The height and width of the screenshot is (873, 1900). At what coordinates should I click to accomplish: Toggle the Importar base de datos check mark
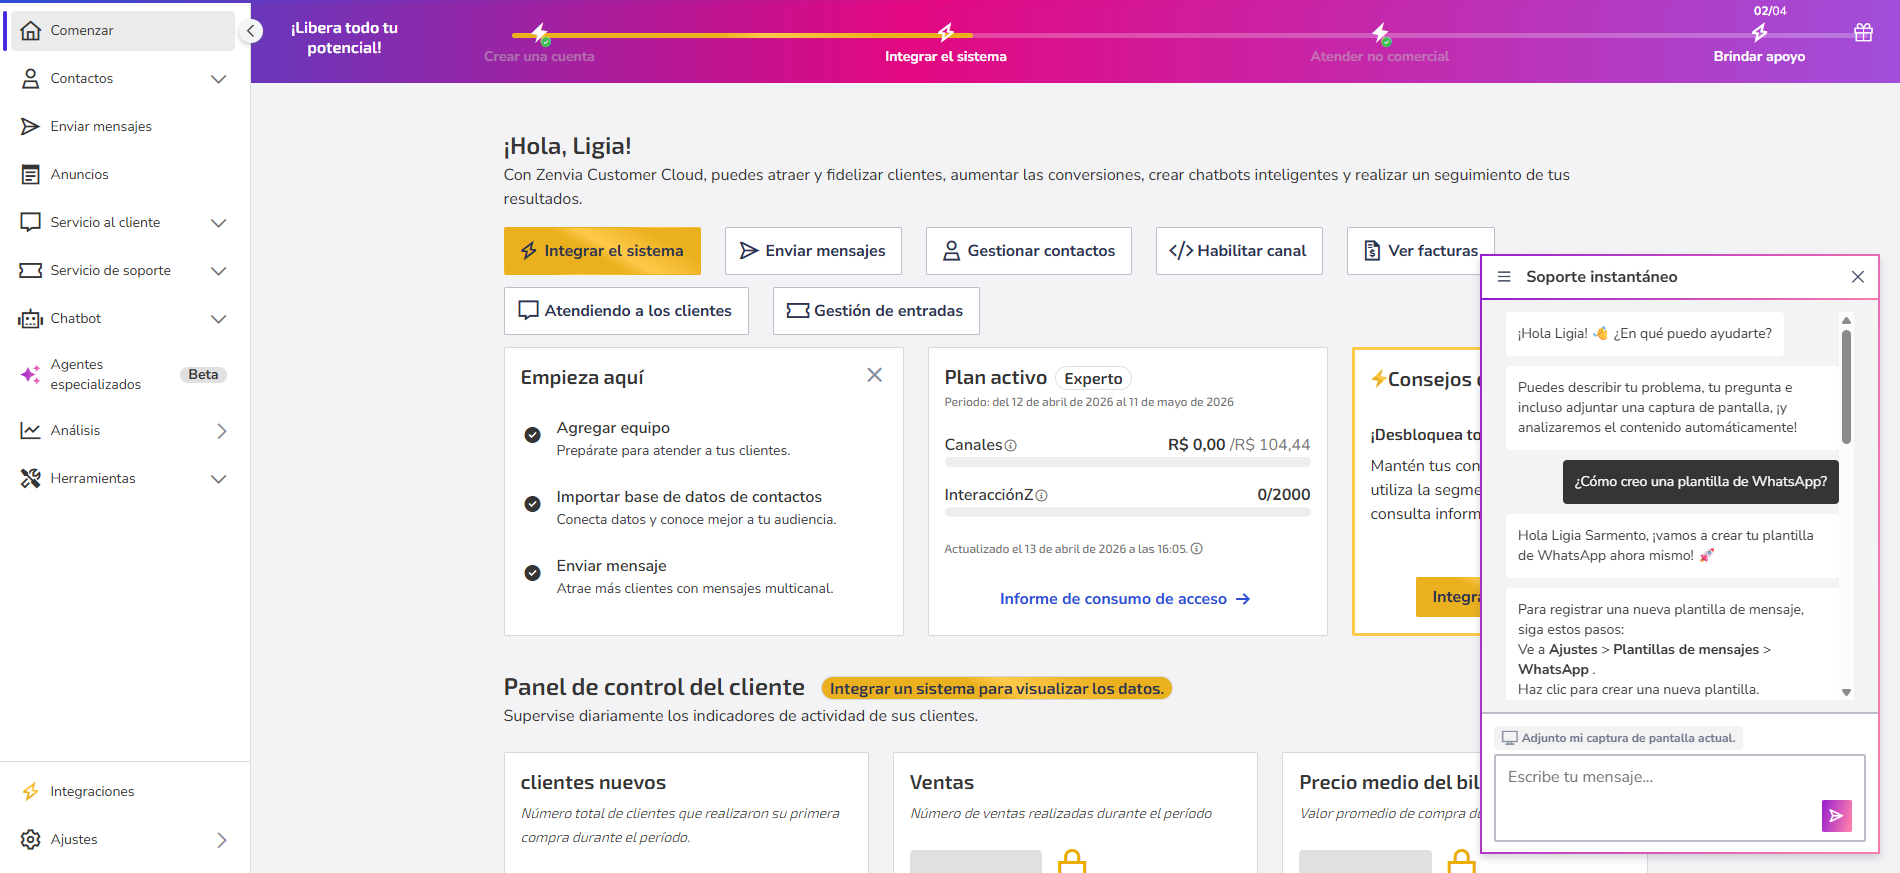click(x=533, y=504)
